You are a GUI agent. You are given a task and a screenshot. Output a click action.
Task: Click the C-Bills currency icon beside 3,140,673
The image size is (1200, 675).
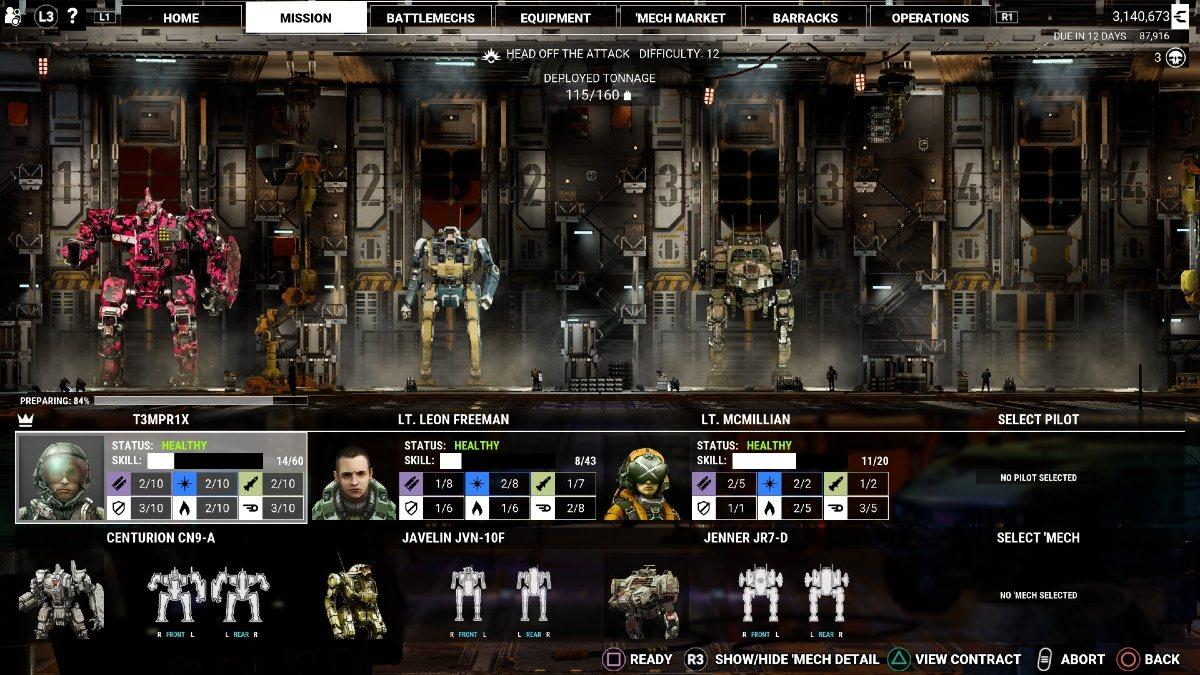1182,16
